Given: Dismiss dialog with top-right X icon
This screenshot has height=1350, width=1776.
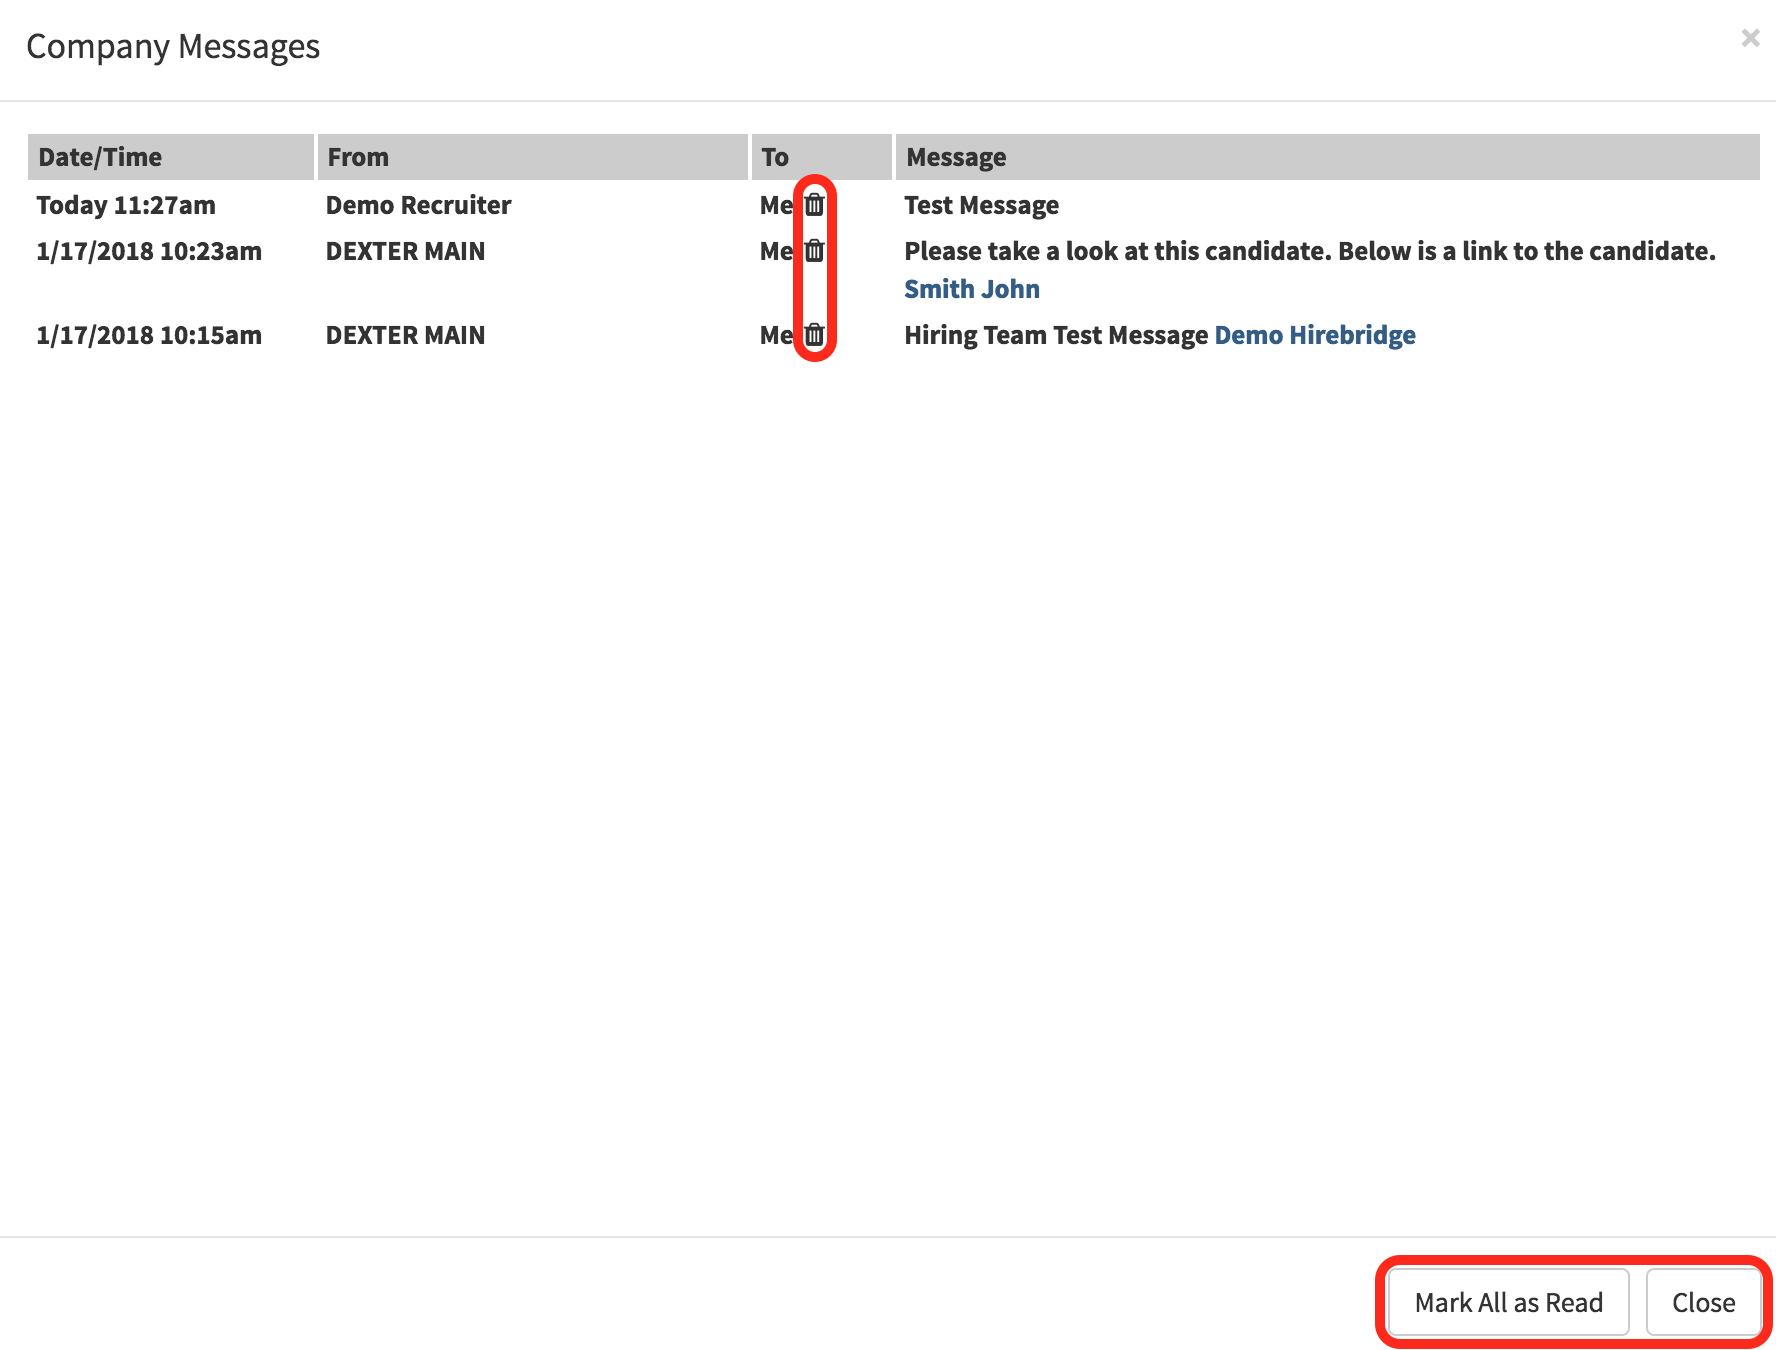Looking at the screenshot, I should pos(1750,38).
